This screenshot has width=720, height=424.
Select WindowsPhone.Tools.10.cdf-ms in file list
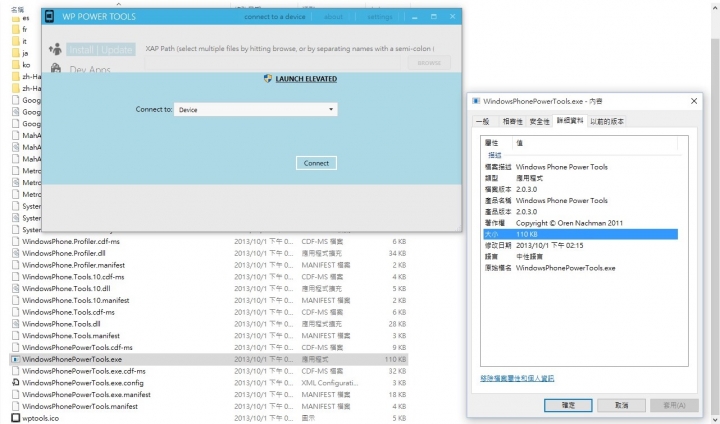[208, 277]
